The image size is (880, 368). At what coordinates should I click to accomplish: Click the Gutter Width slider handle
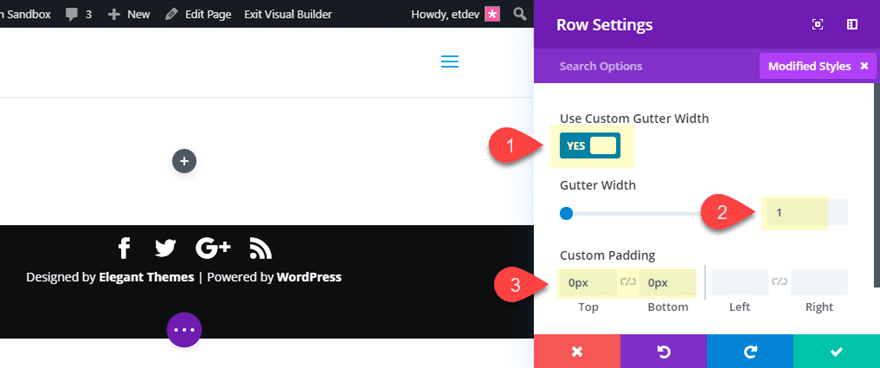566,213
